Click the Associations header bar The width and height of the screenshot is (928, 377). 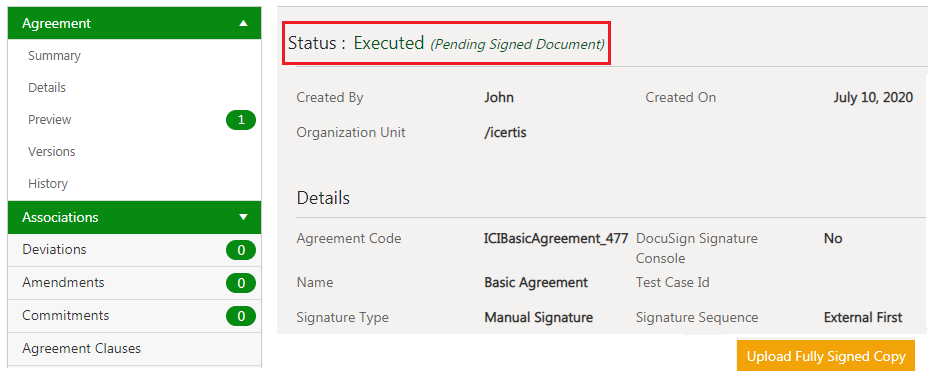134,217
